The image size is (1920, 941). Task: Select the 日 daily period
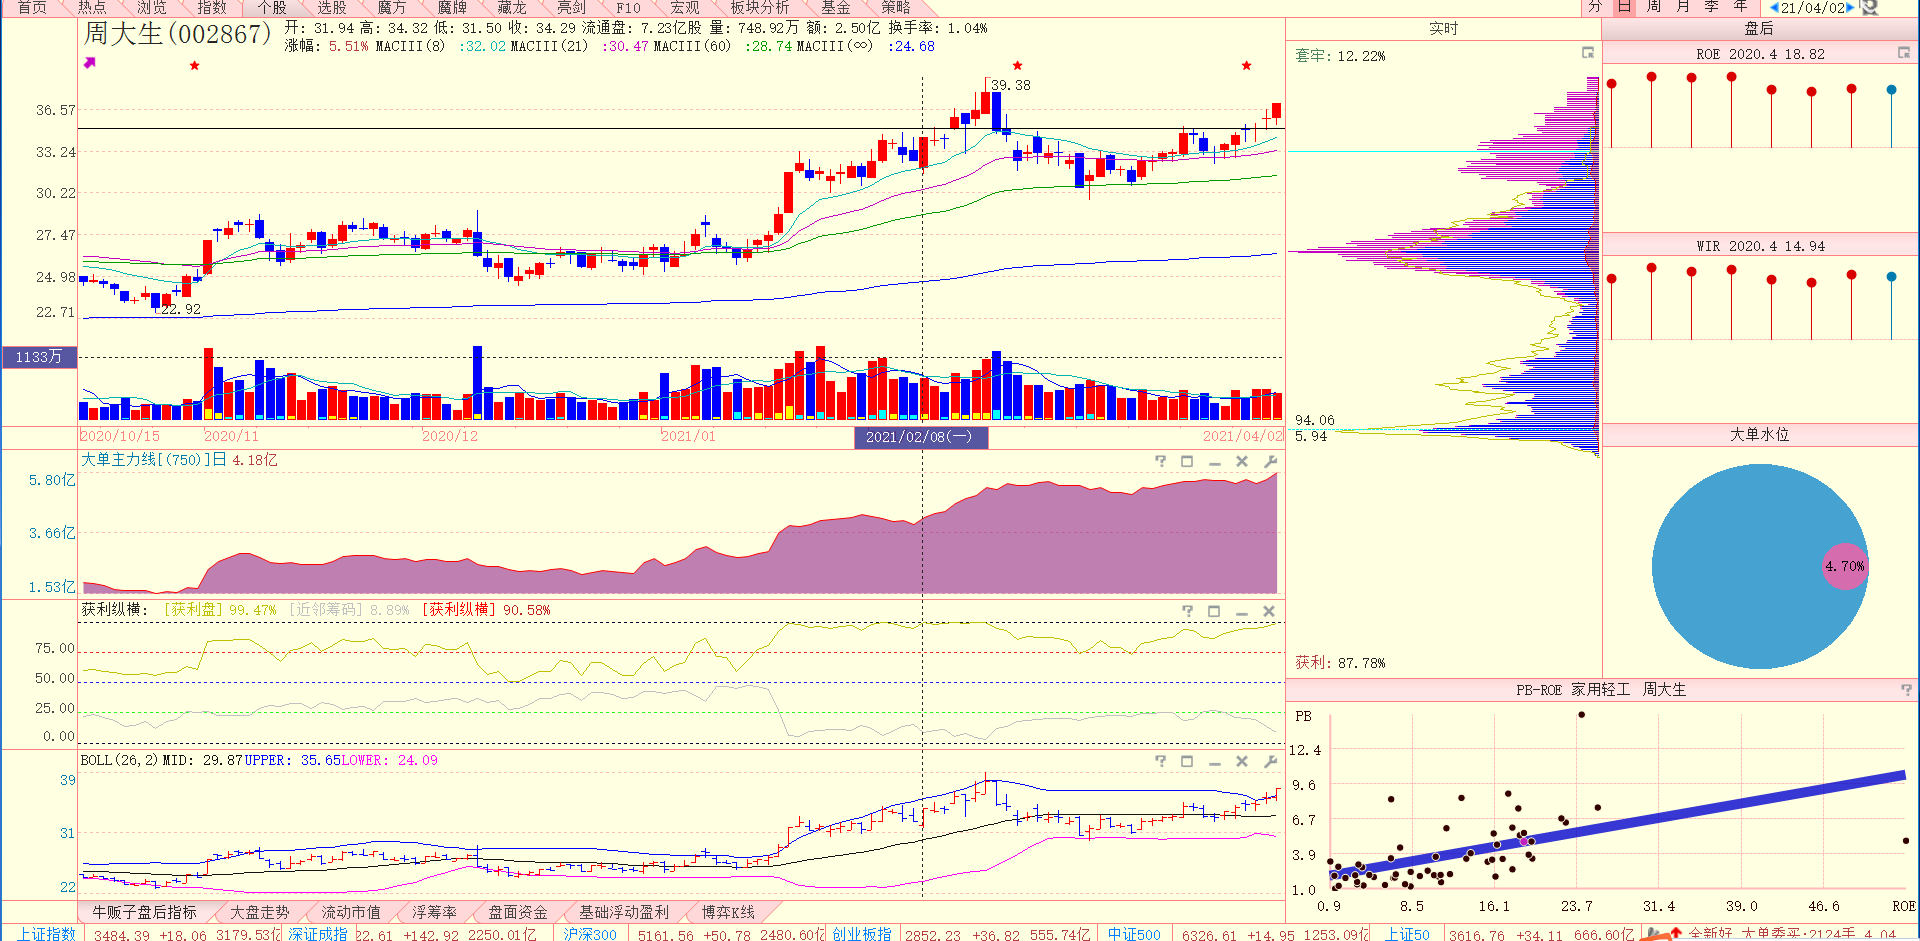1625,7
